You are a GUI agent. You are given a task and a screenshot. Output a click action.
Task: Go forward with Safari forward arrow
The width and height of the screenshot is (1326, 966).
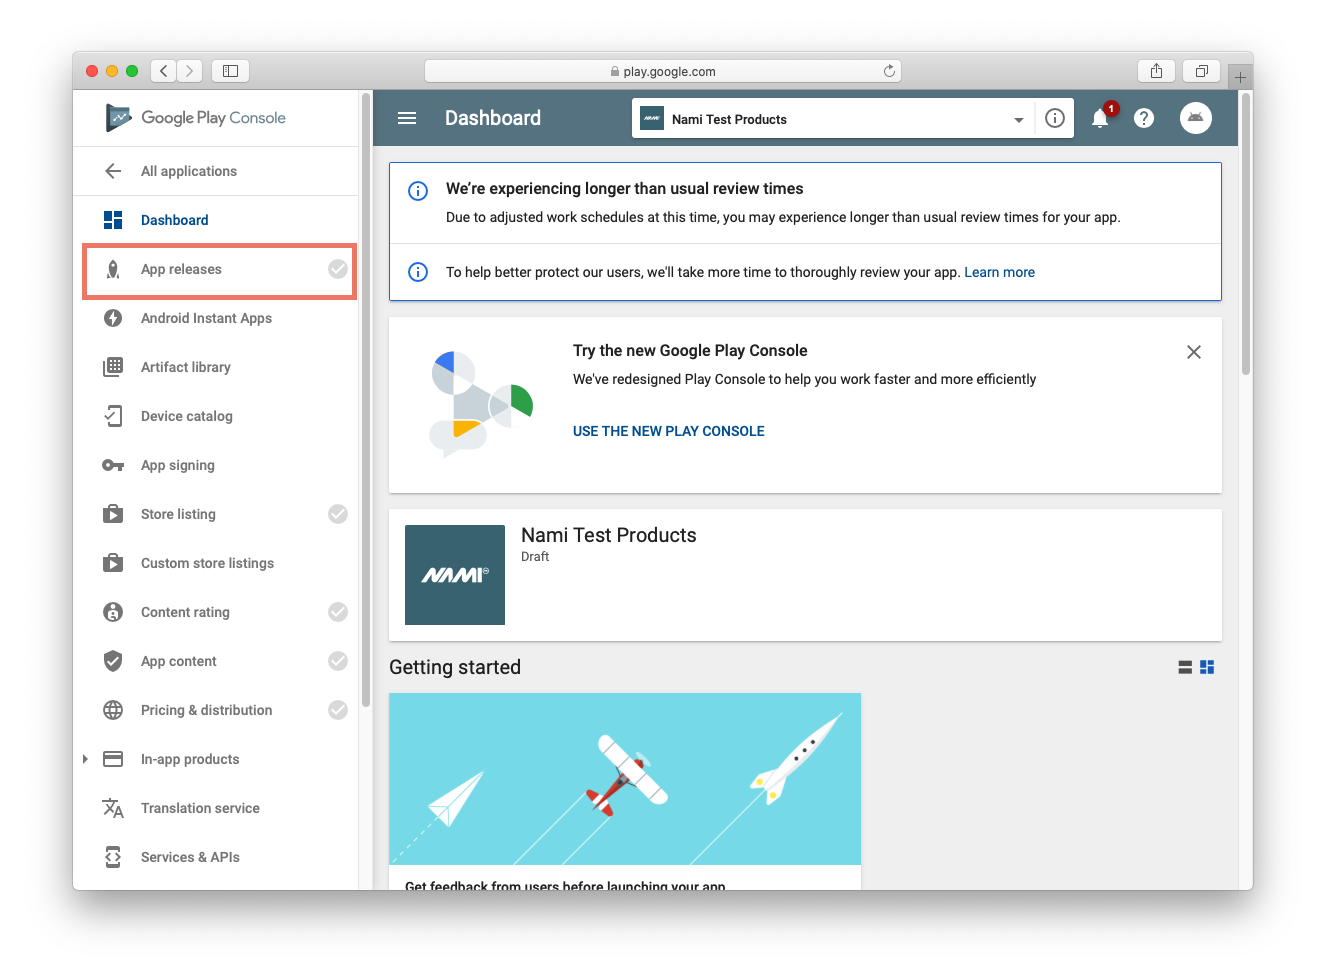click(x=190, y=71)
